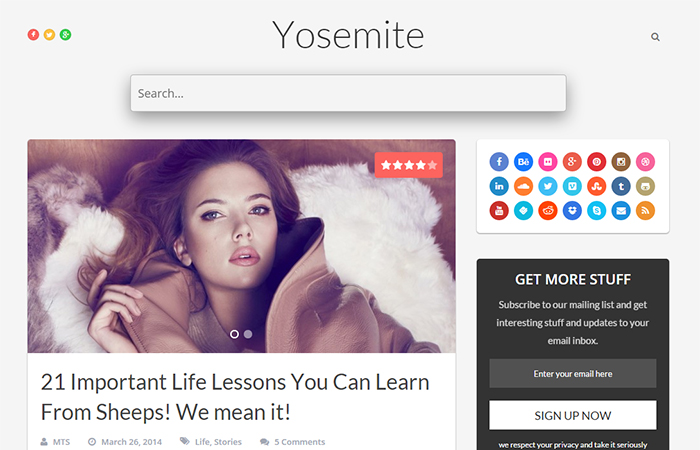Open the YouTube channel icon

[499, 211]
